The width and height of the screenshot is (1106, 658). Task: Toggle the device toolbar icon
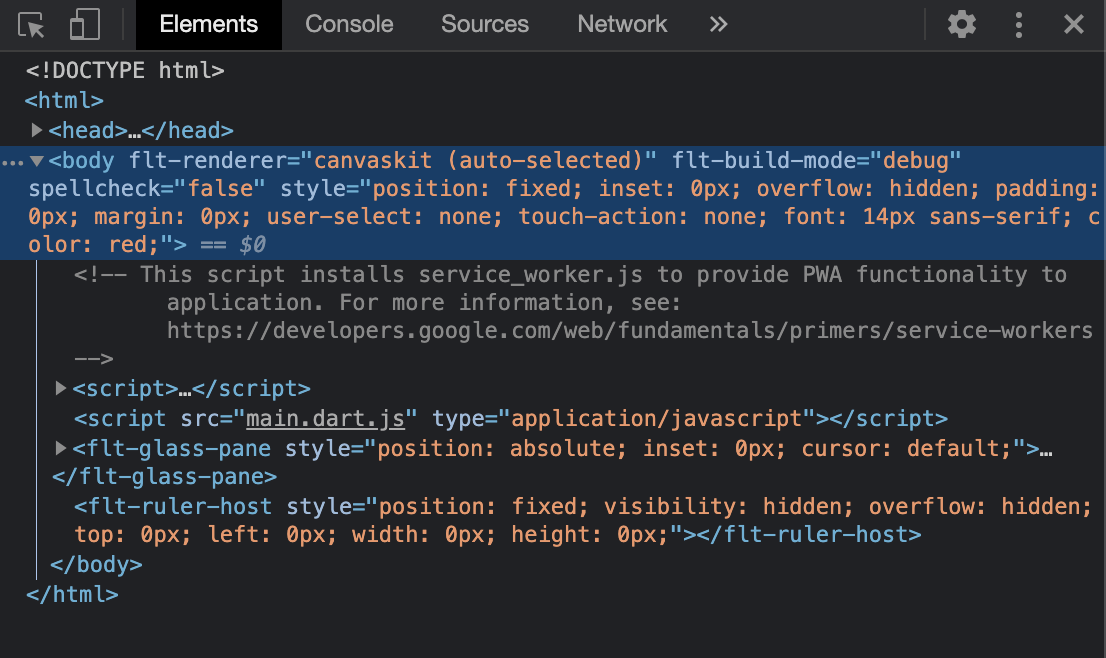(x=85, y=25)
